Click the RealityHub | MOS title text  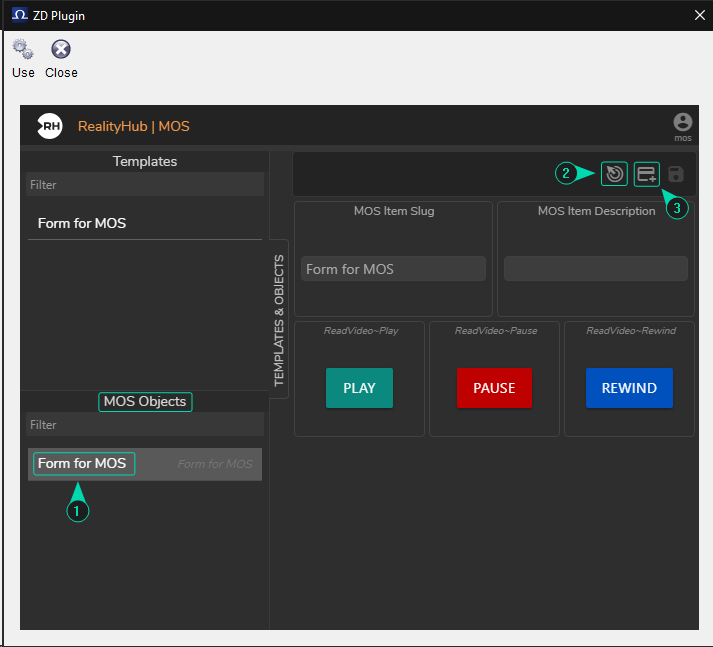pos(134,127)
